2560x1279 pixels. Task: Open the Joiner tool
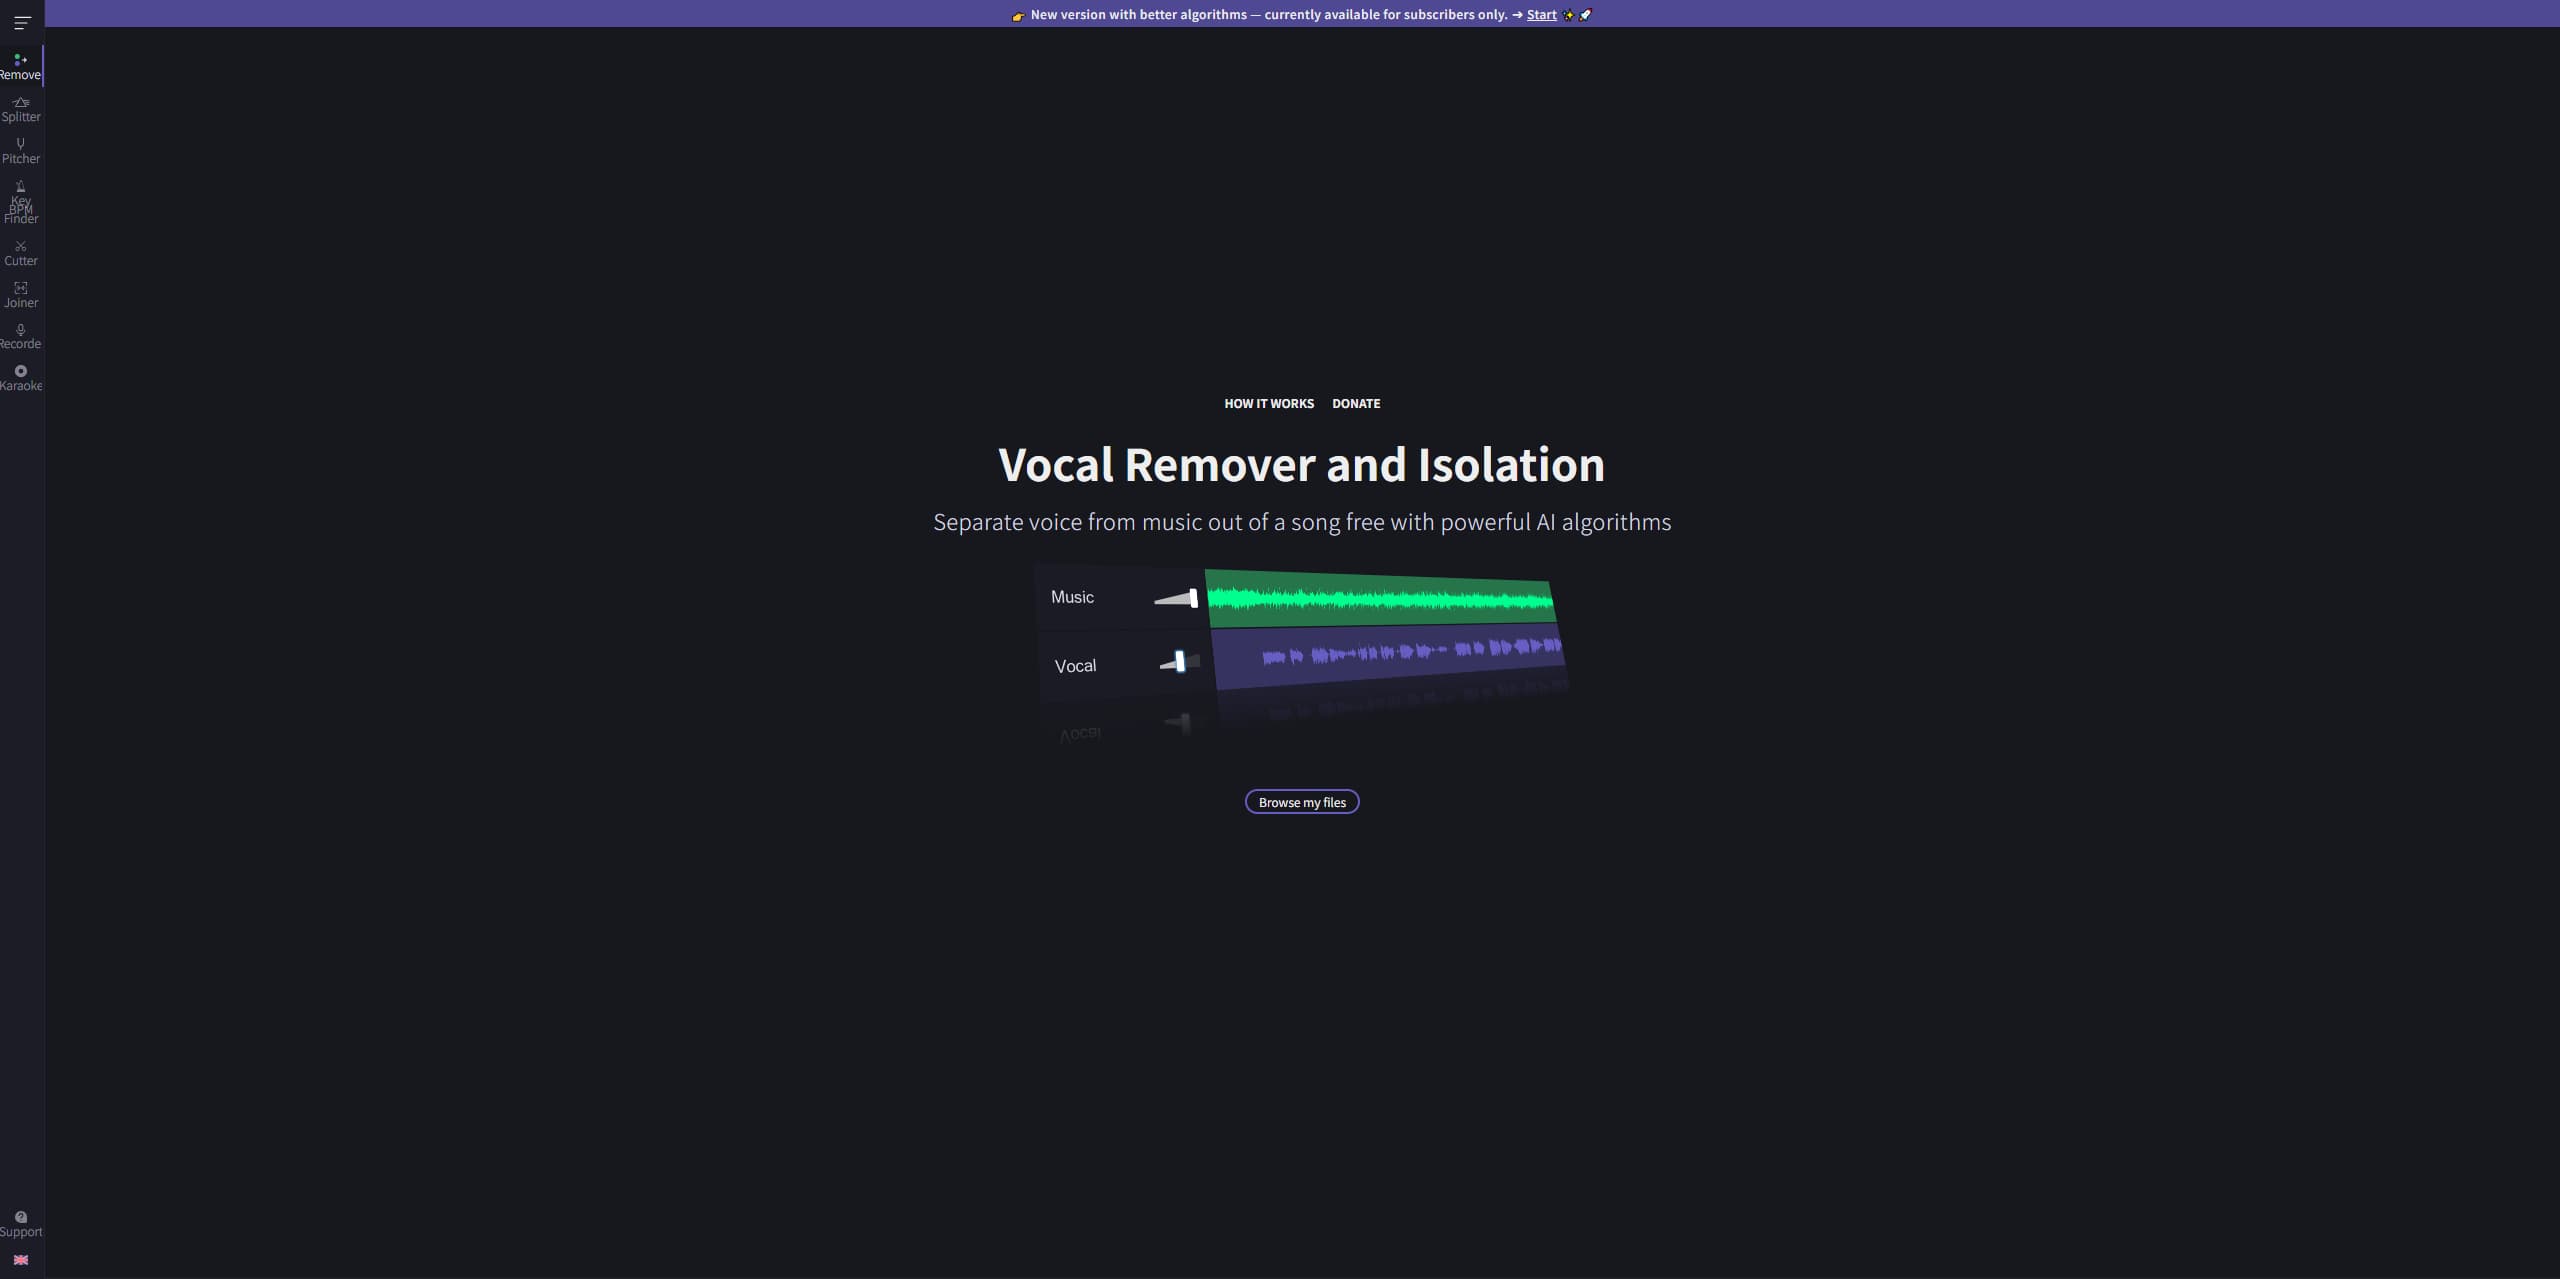[20, 294]
